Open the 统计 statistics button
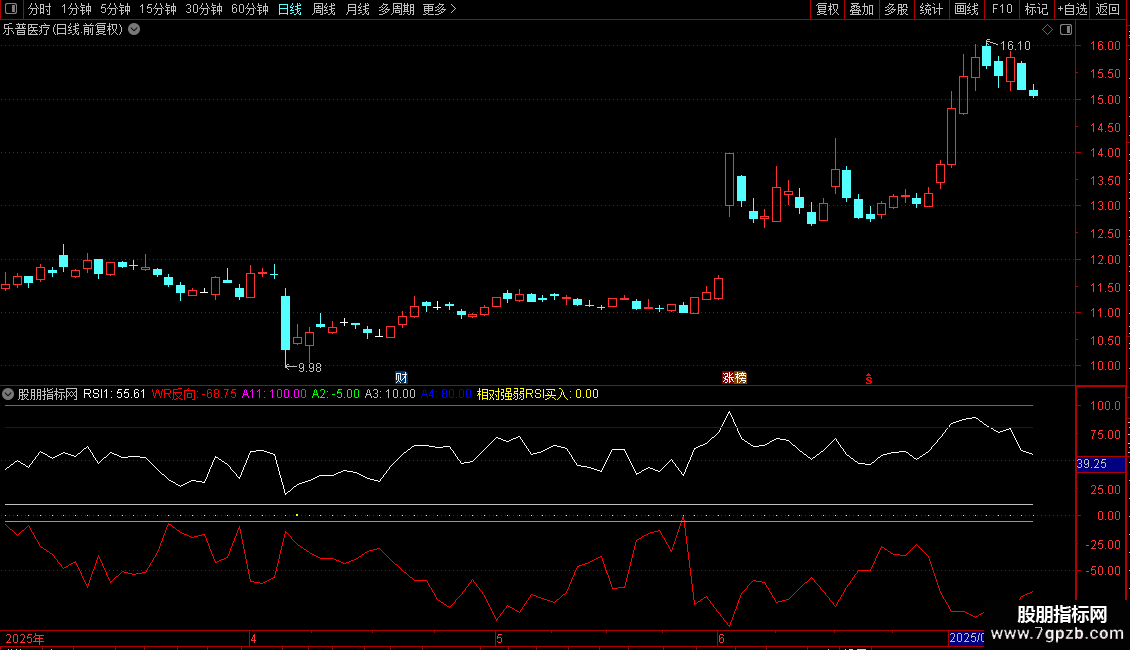1130x650 pixels. [931, 9]
